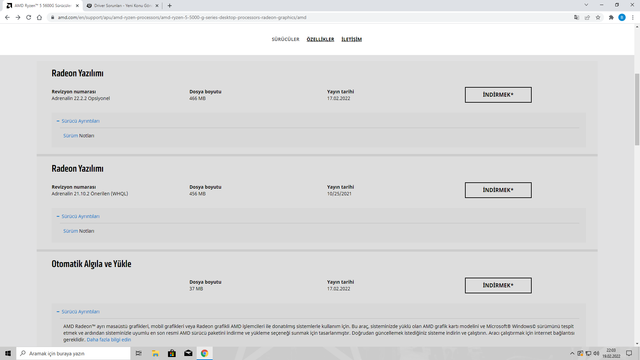640x360 pixels.
Task: Jump to the İLETİŞİM section
Action: click(351, 39)
